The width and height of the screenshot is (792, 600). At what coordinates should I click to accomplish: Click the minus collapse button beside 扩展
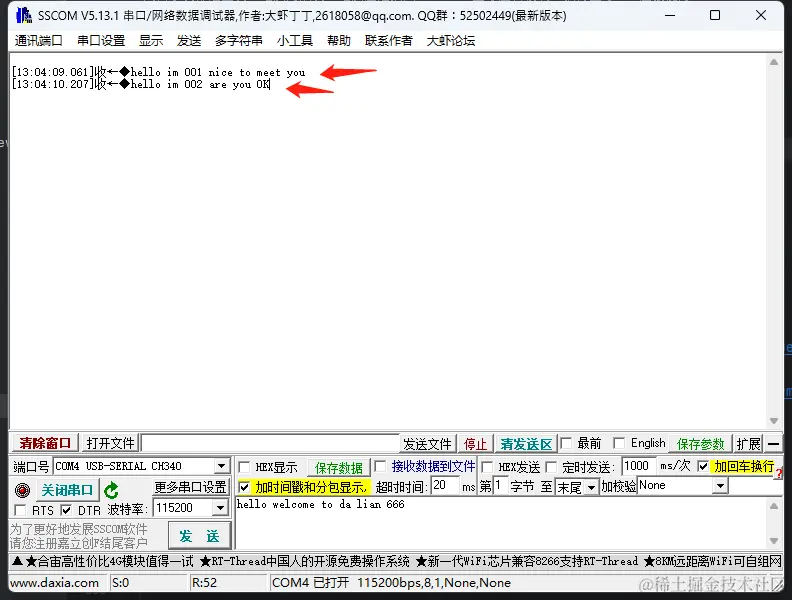click(x=773, y=444)
